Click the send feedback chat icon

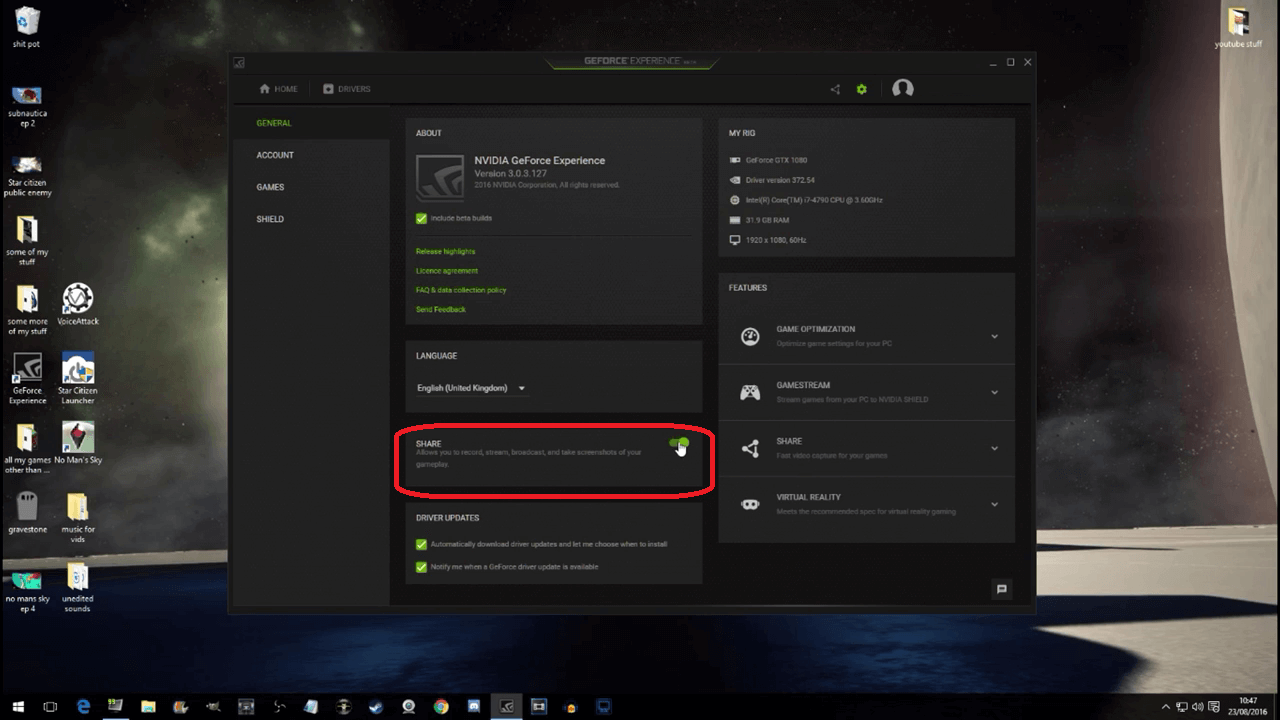[1001, 589]
